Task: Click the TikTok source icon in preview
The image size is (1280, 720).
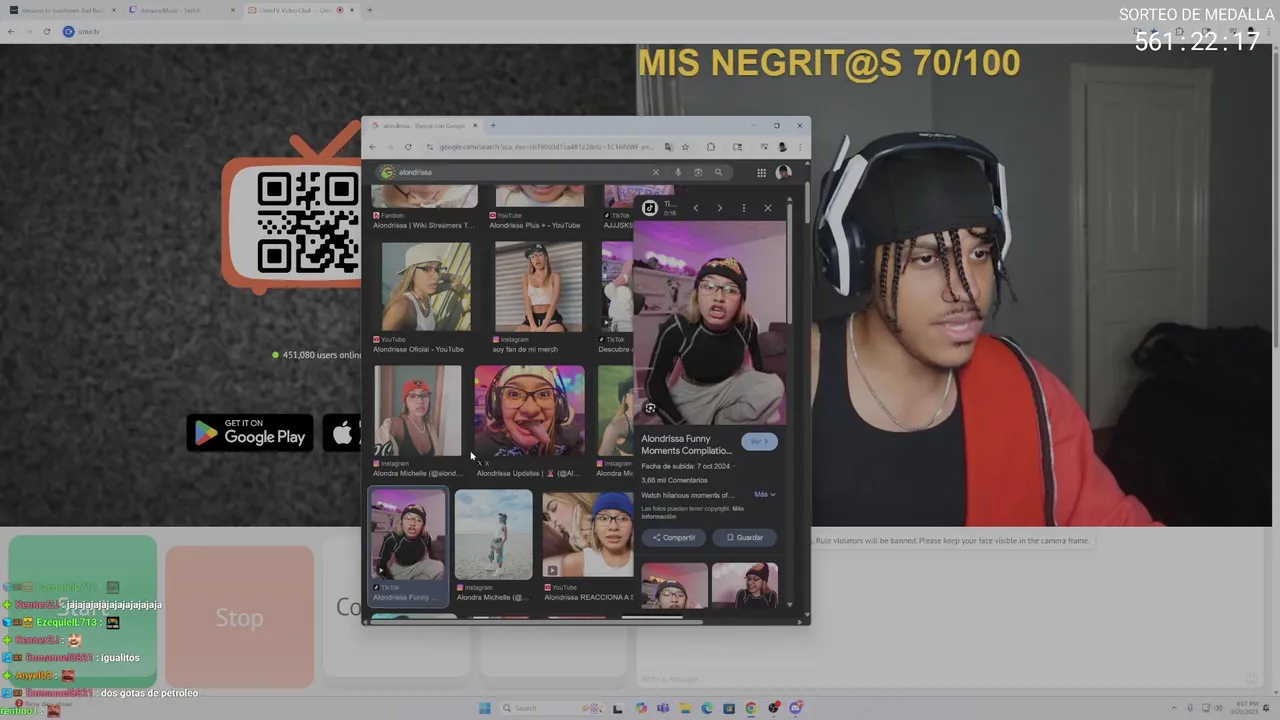Action: point(650,208)
